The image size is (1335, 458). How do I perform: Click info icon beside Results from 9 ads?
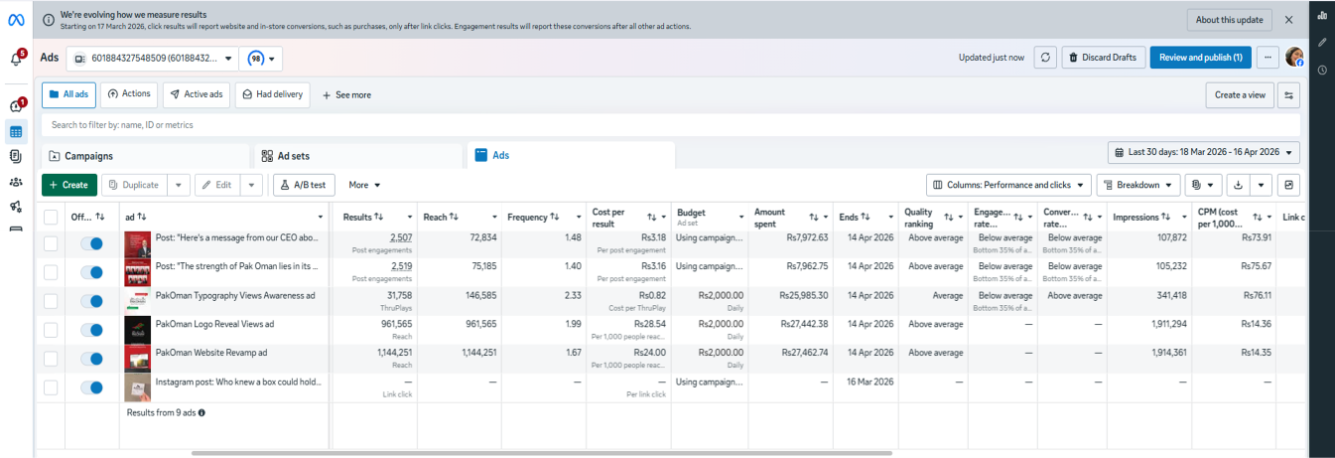pos(202,412)
